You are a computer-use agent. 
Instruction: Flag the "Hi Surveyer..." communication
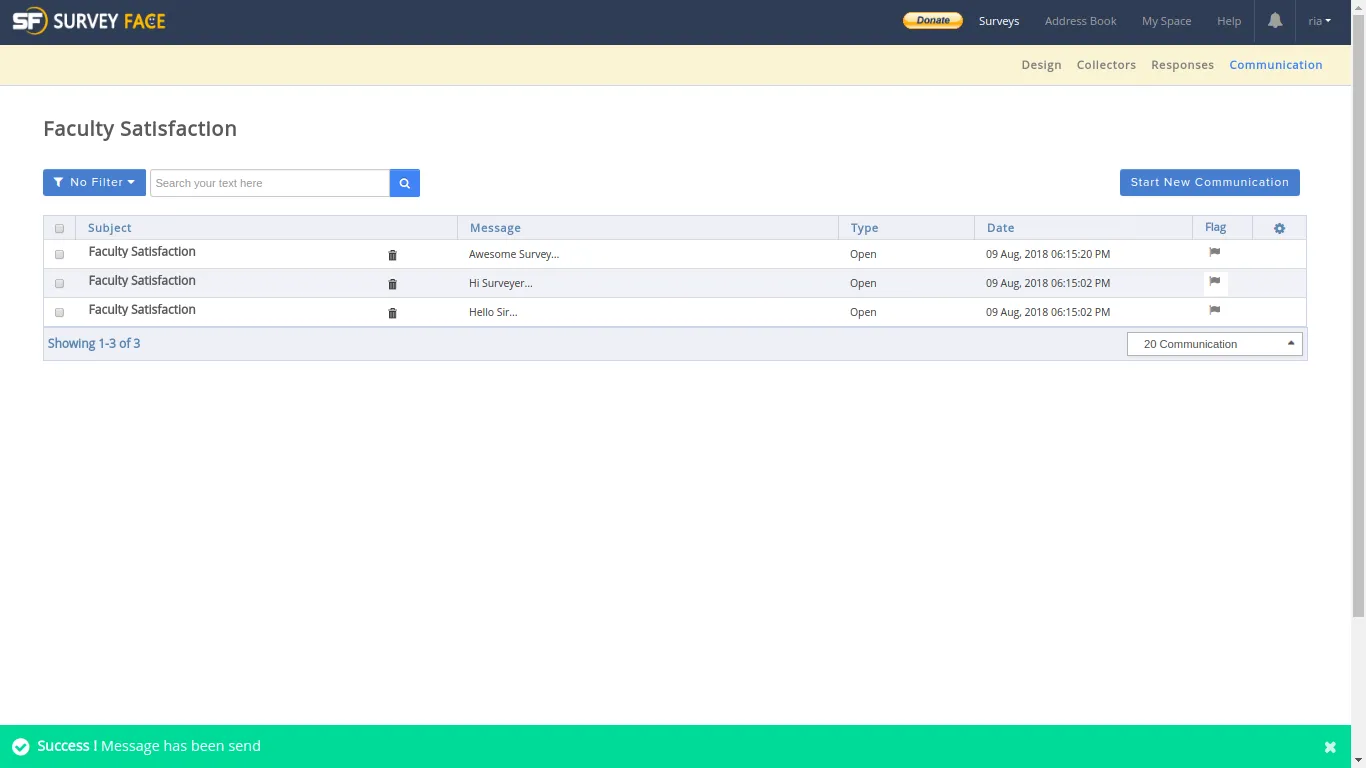click(x=1214, y=282)
